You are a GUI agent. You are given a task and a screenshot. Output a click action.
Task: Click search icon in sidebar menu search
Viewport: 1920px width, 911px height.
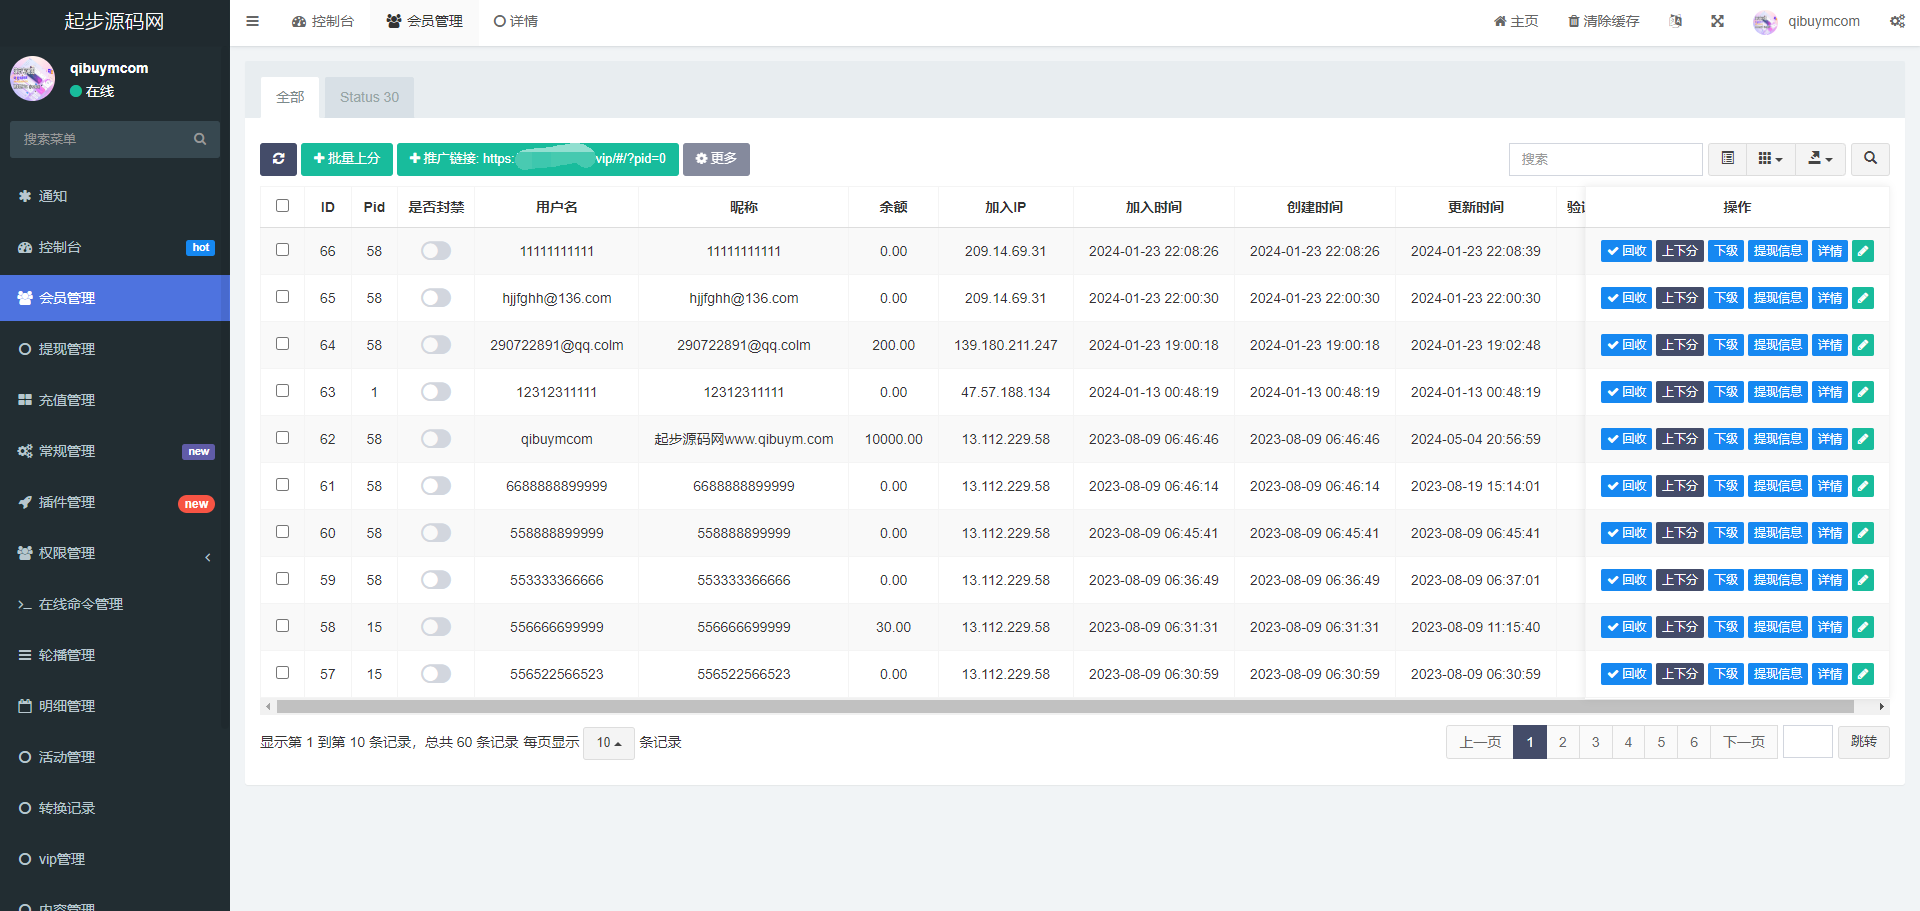pos(200,139)
